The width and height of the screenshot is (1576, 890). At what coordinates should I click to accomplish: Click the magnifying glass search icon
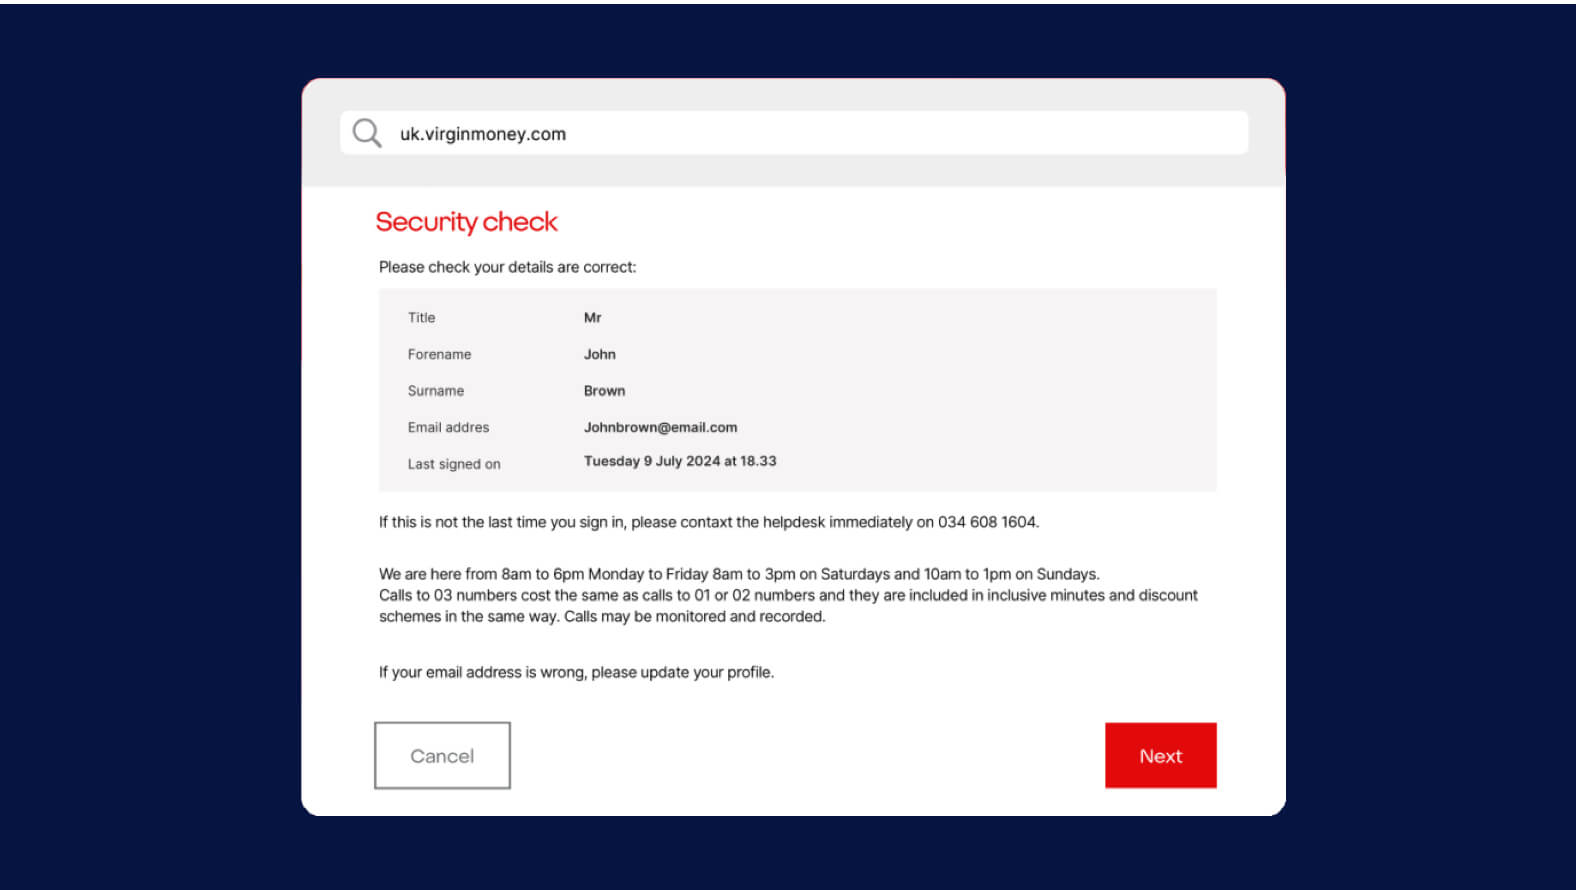(x=367, y=133)
